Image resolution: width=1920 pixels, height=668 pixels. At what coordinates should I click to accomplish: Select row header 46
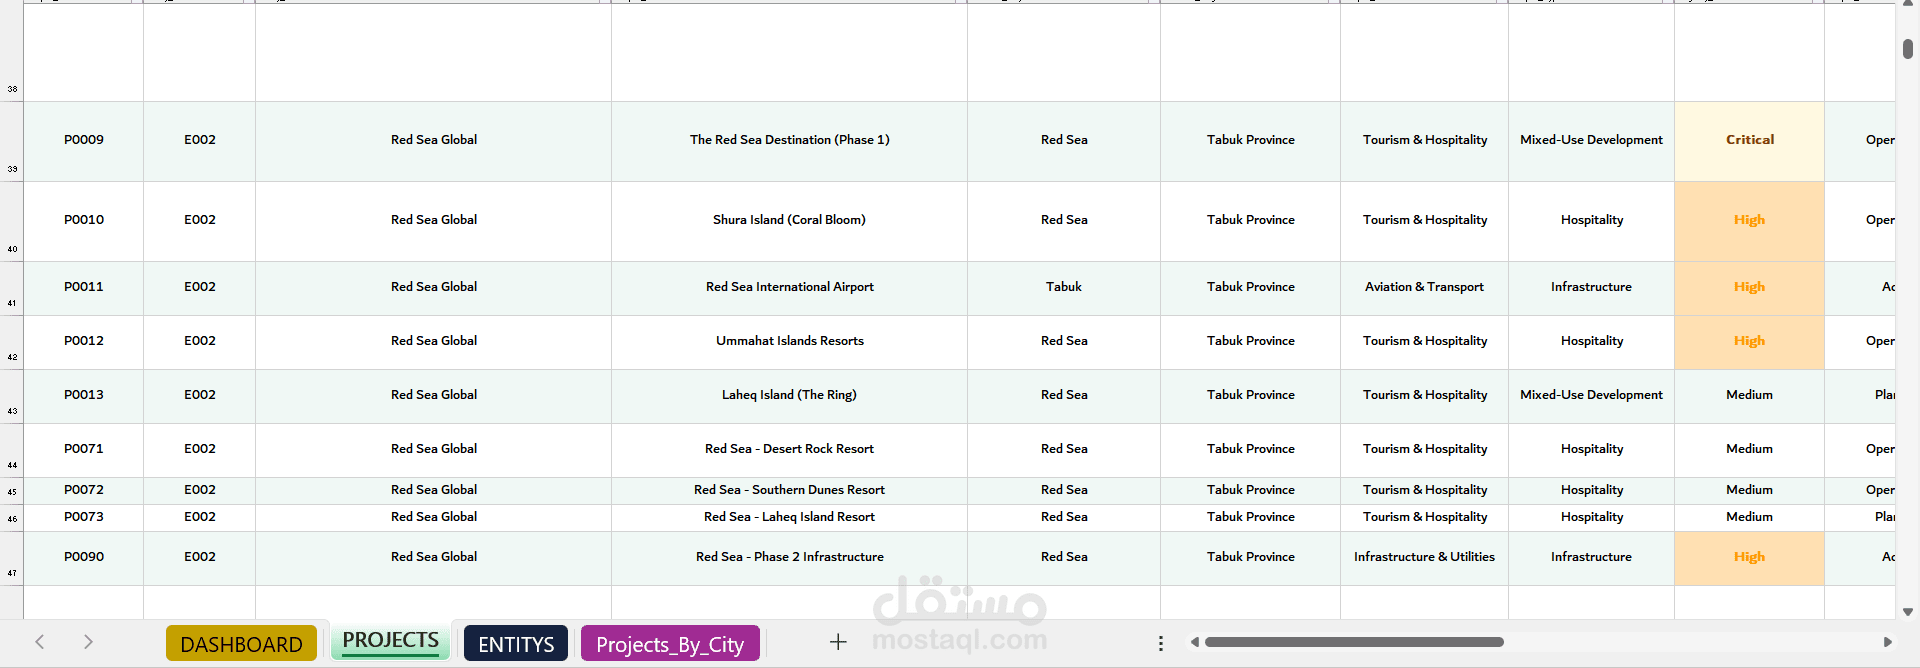[12, 518]
